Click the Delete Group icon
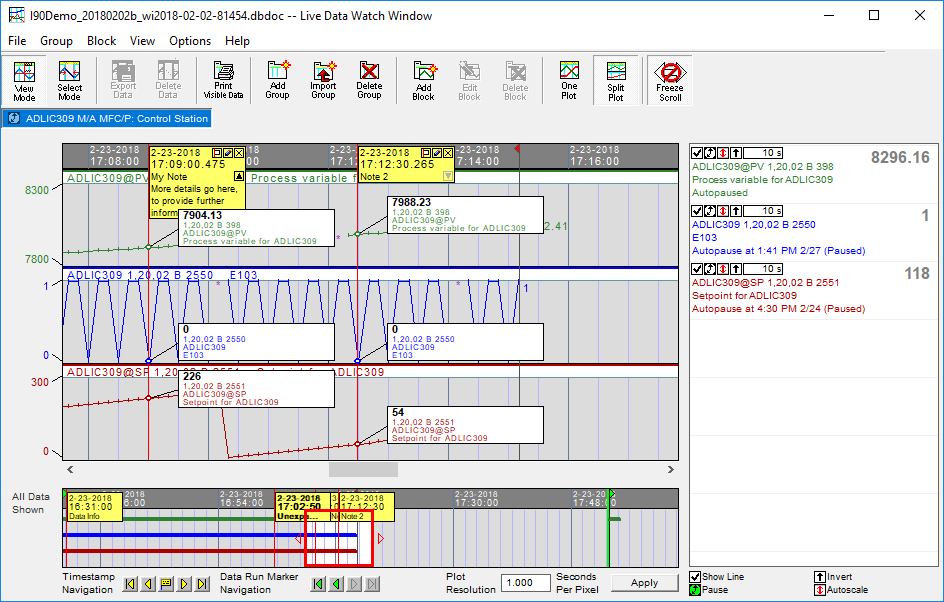The image size is (944, 602). [x=369, y=80]
